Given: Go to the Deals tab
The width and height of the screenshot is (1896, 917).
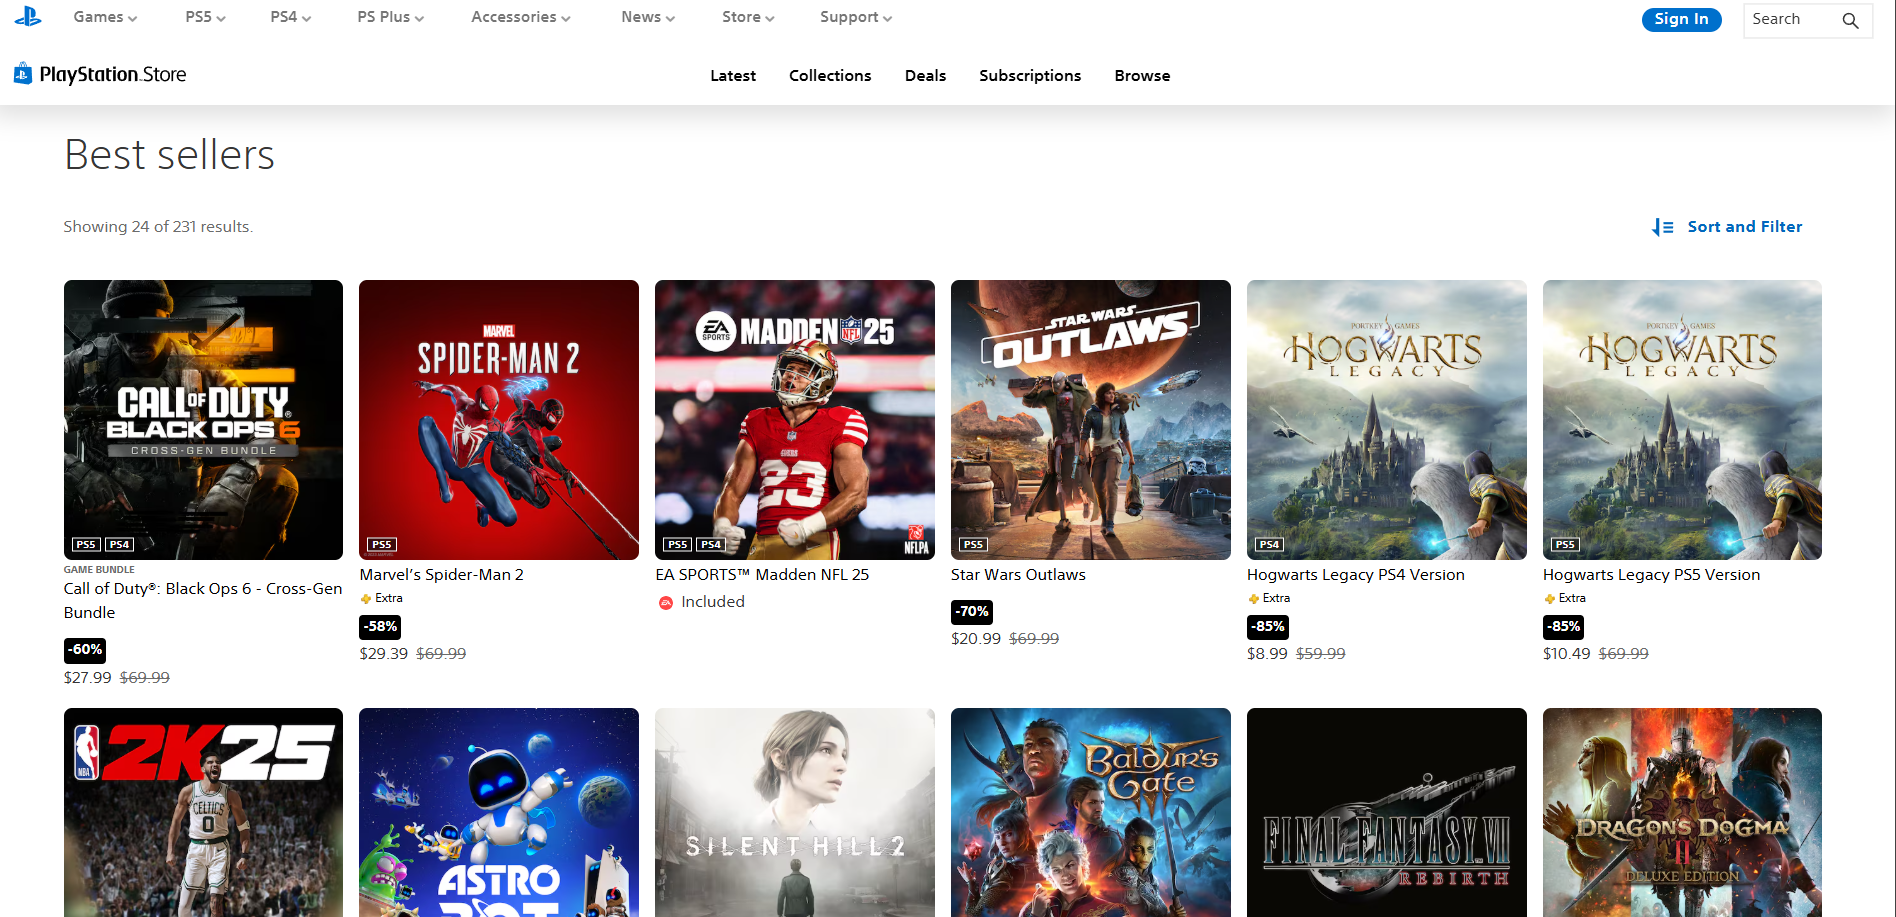Looking at the screenshot, I should tap(925, 76).
